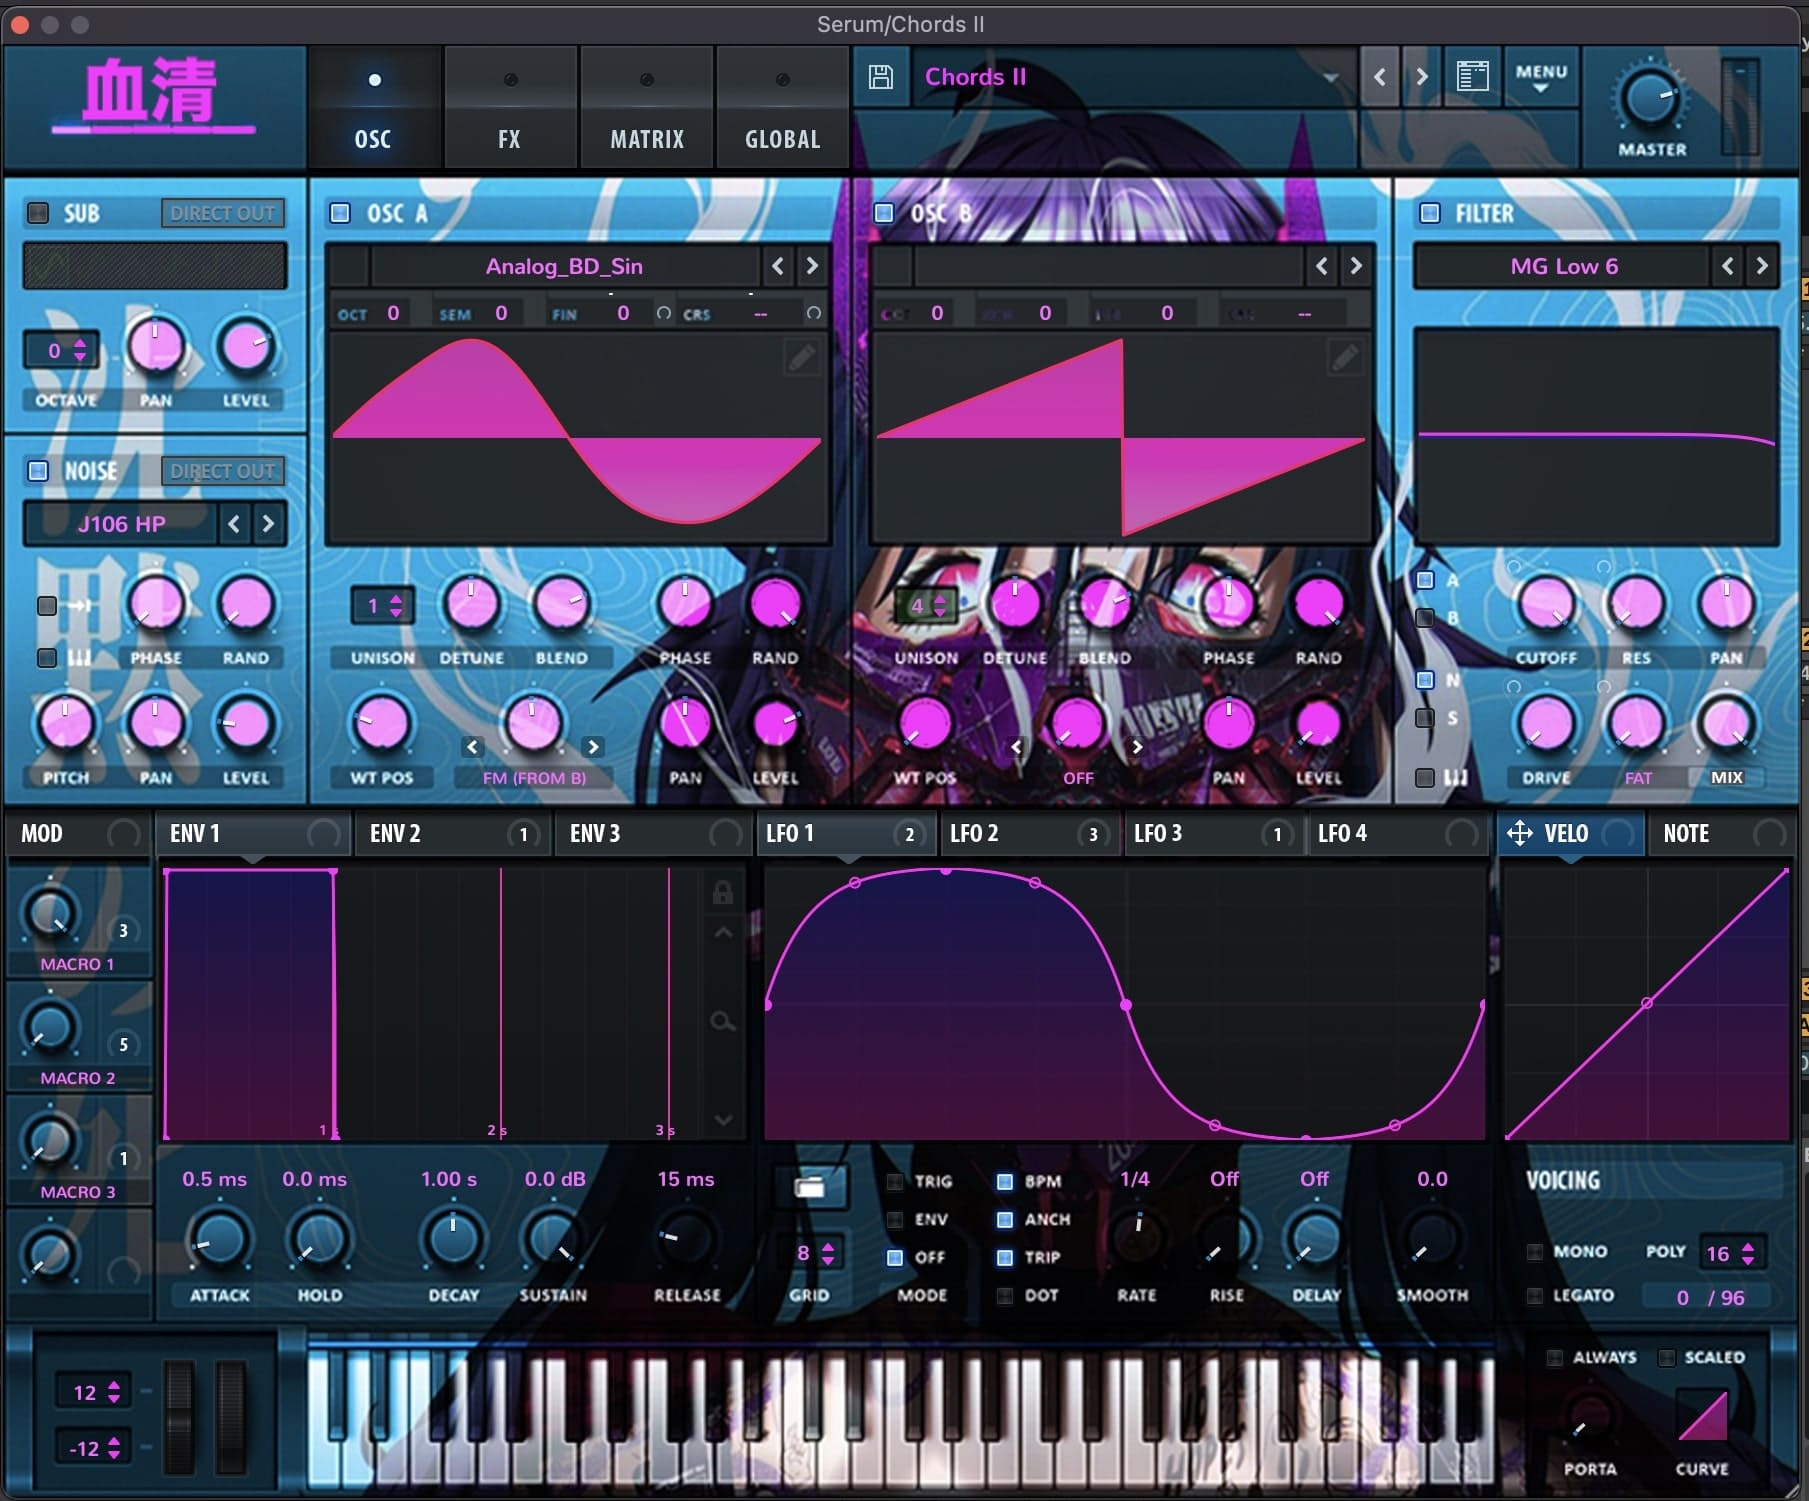
Task: Click envelope scroll up chevron
Action: (723, 932)
